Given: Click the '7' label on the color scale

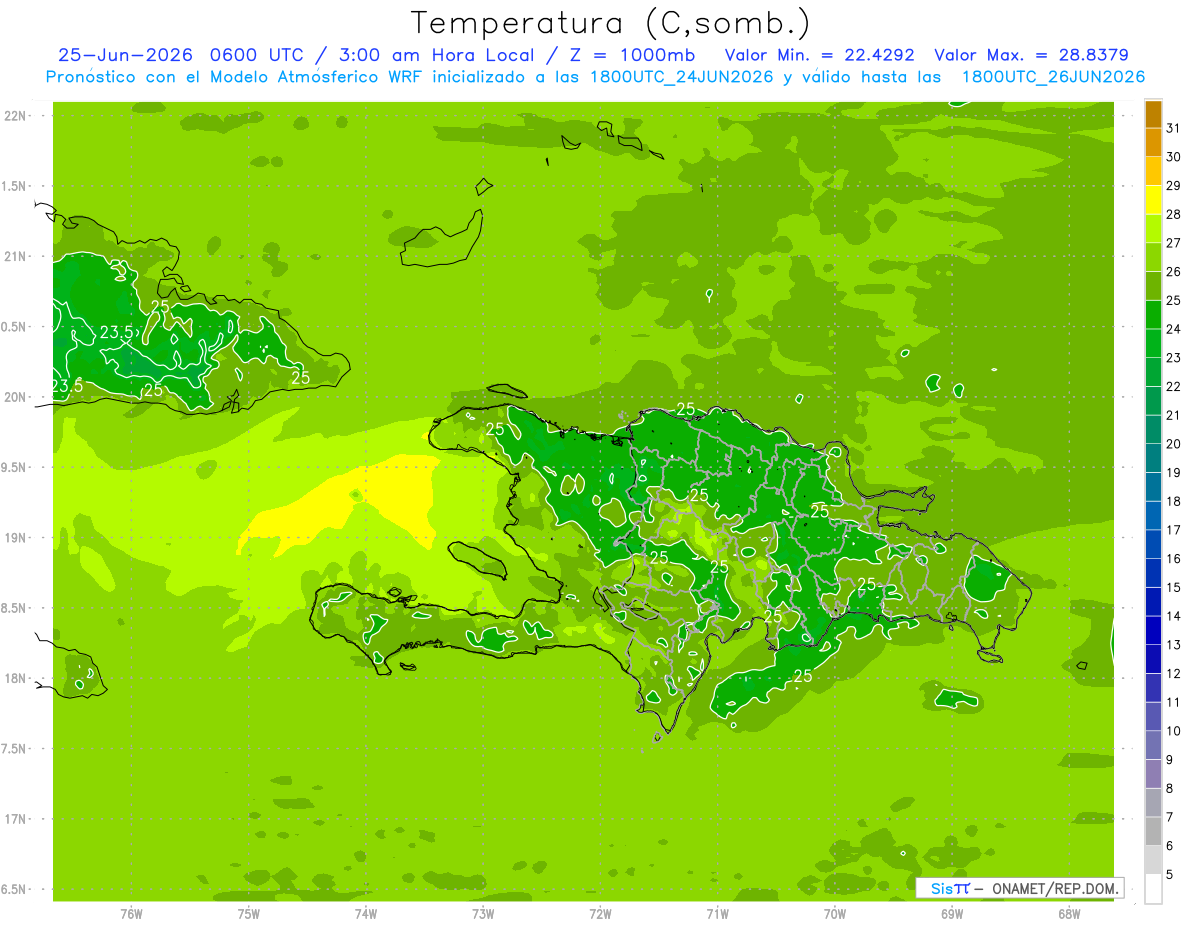Looking at the screenshot, I should [1170, 818].
